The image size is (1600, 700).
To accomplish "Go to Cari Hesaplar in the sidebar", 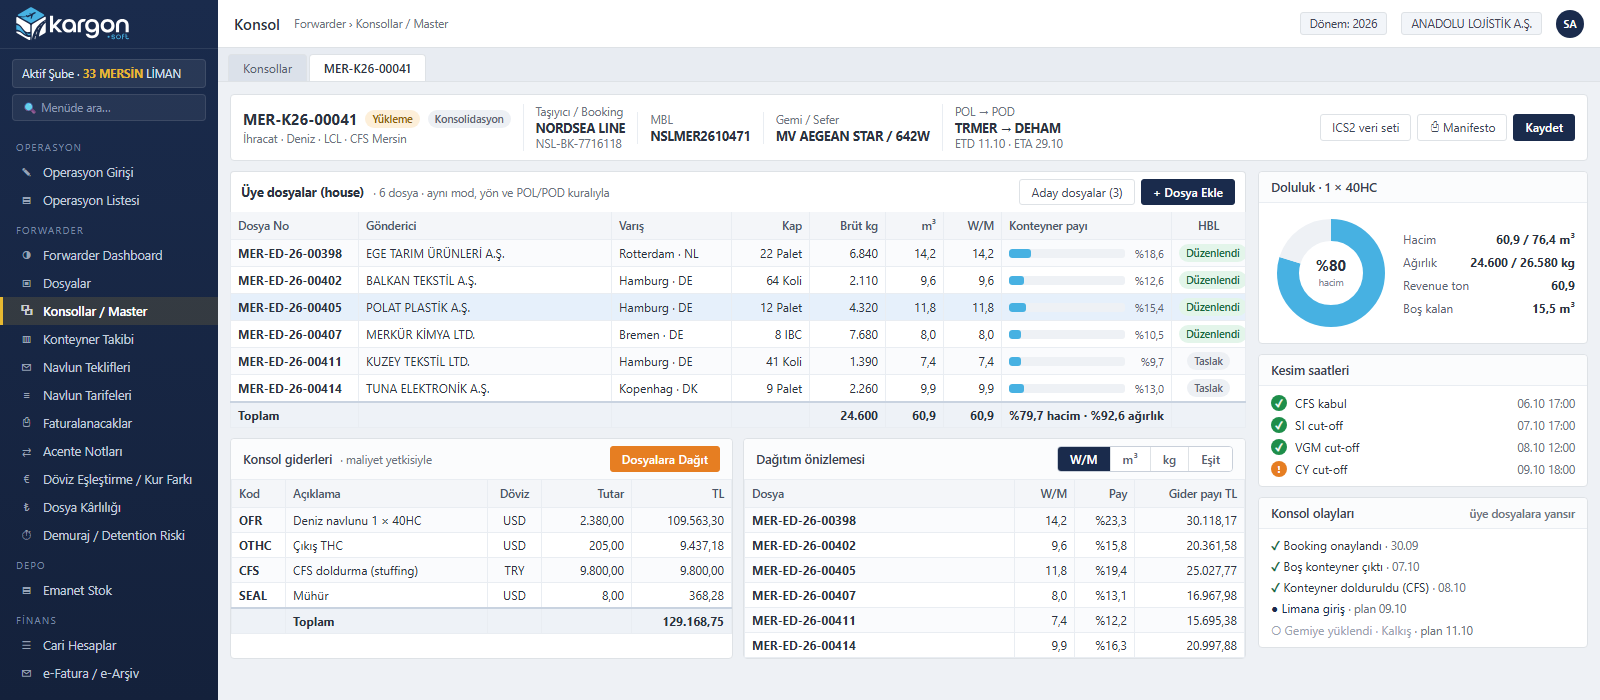I will pyautogui.click(x=109, y=646).
